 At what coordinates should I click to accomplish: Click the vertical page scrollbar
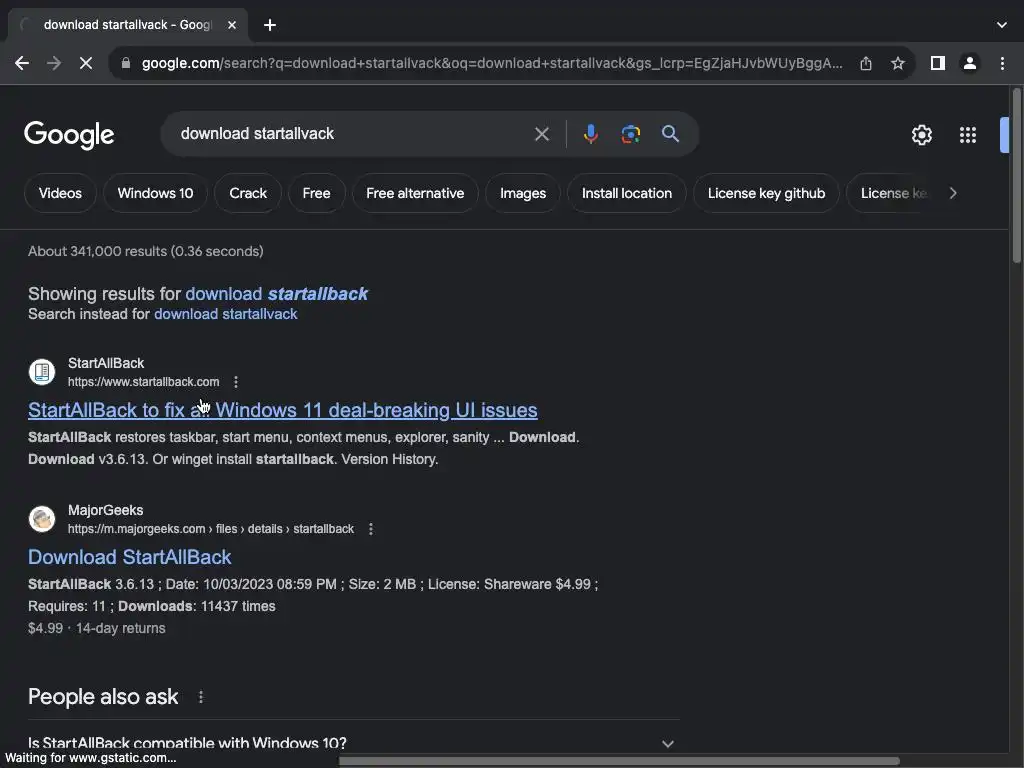tap(1016, 175)
